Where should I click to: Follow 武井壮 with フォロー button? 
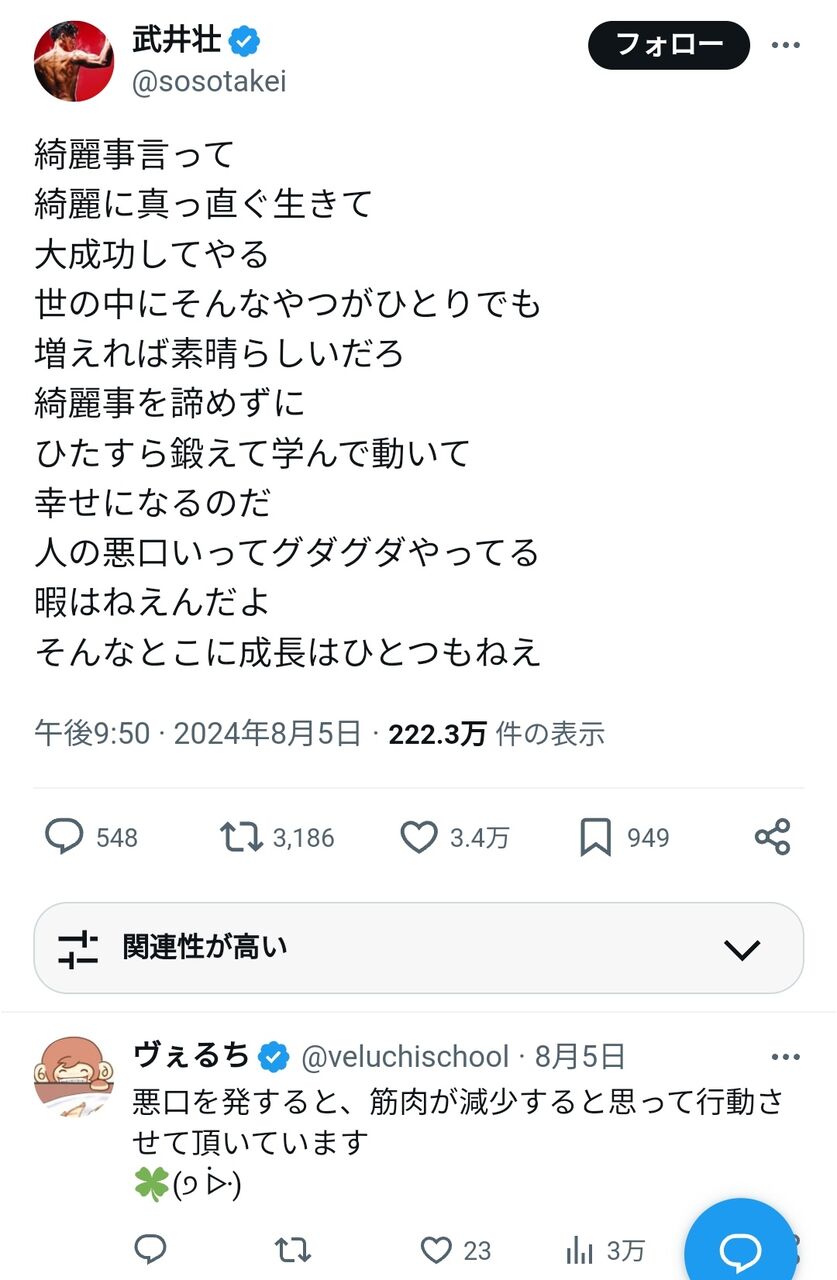[x=669, y=45]
